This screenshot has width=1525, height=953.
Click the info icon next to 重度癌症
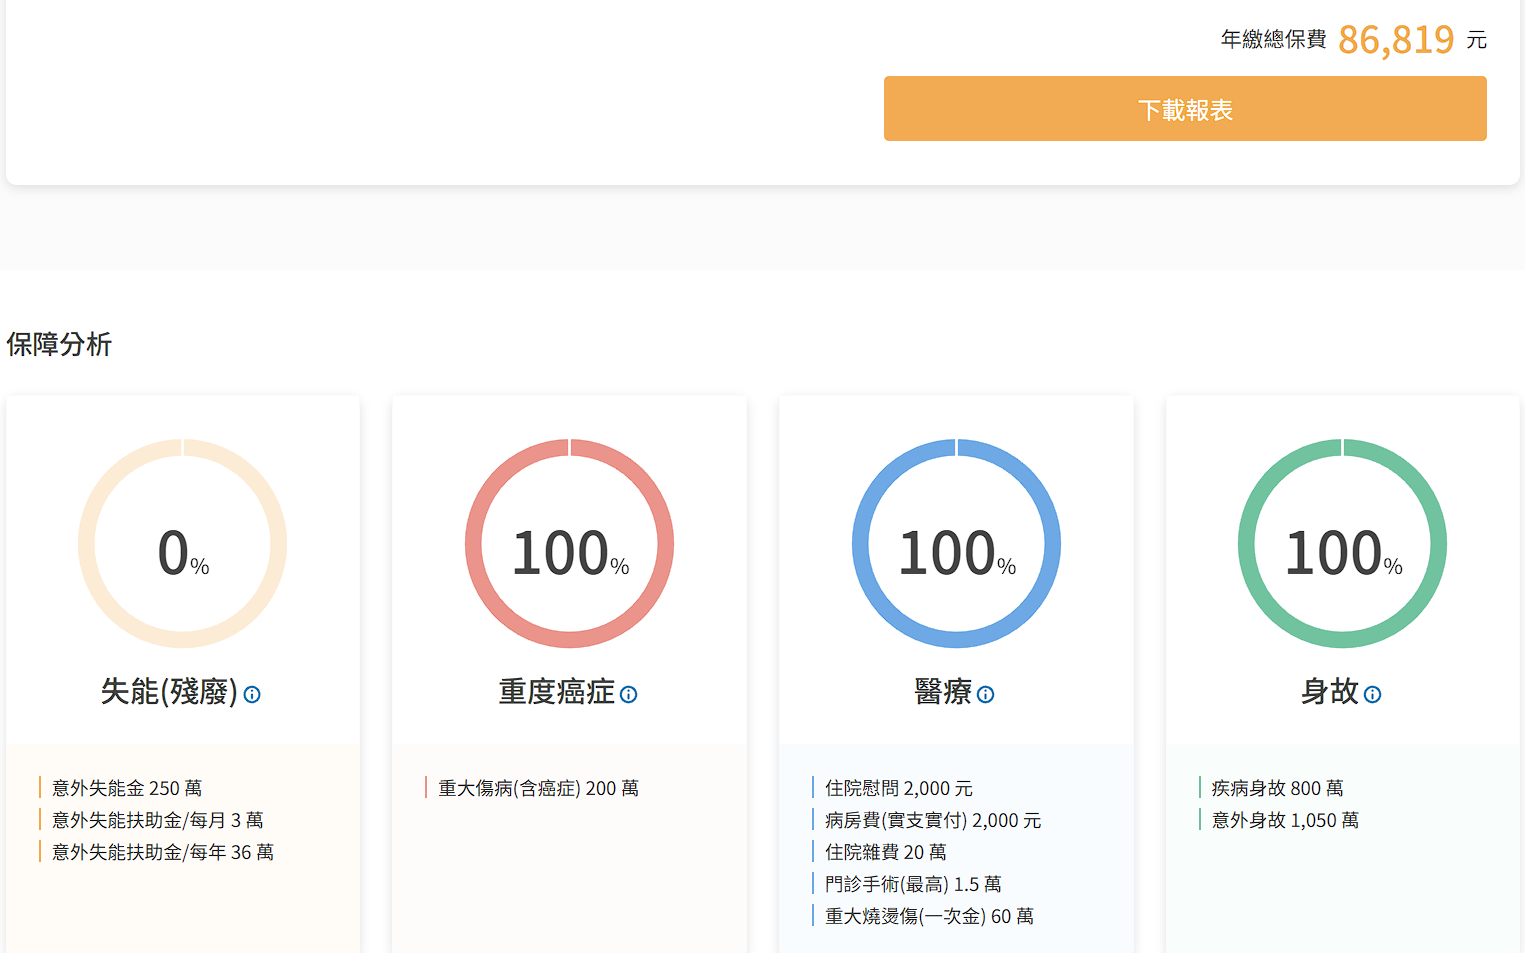pos(628,694)
